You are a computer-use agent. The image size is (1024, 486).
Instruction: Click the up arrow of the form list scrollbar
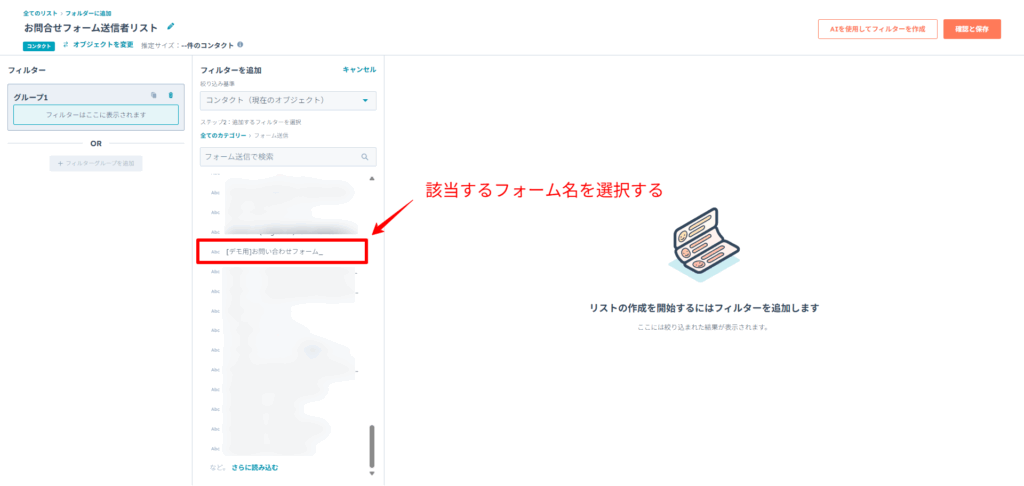372,178
